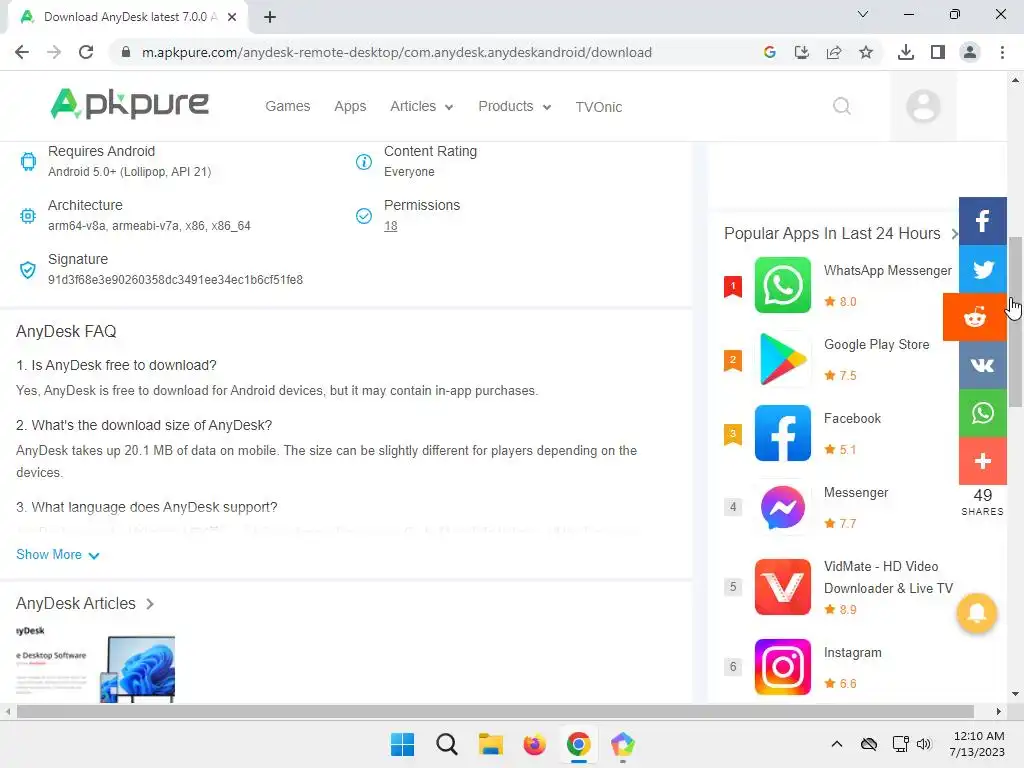Screen dimensions: 1024x768
Task: Launch Firefox from taskbar
Action: pyautogui.click(x=534, y=744)
